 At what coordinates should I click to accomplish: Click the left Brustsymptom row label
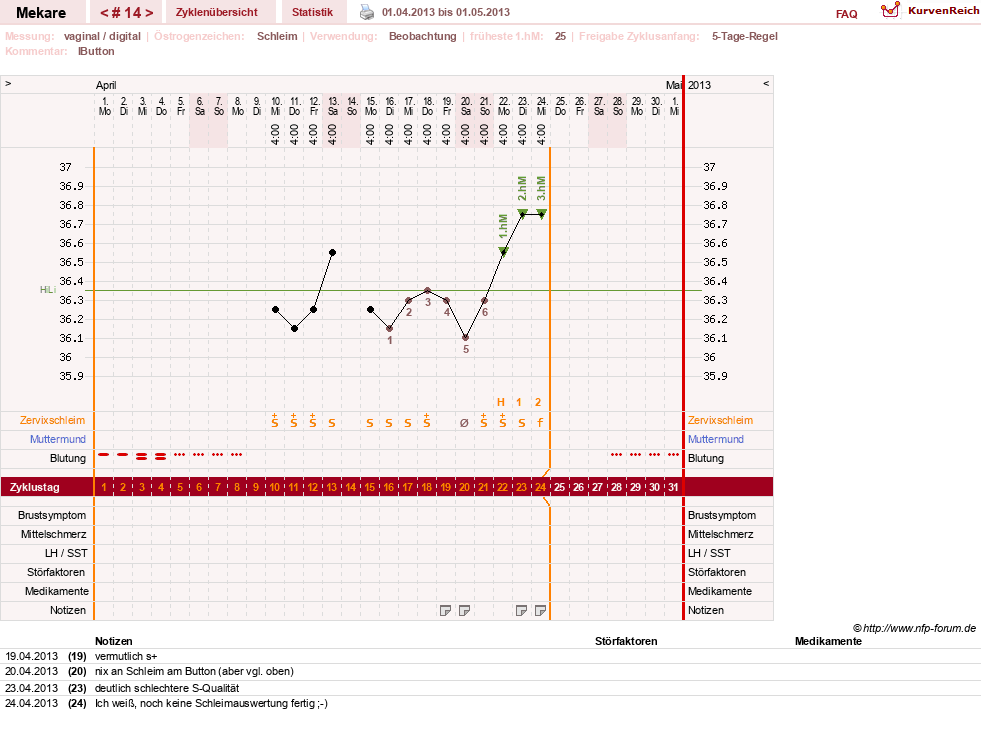click(x=52, y=515)
